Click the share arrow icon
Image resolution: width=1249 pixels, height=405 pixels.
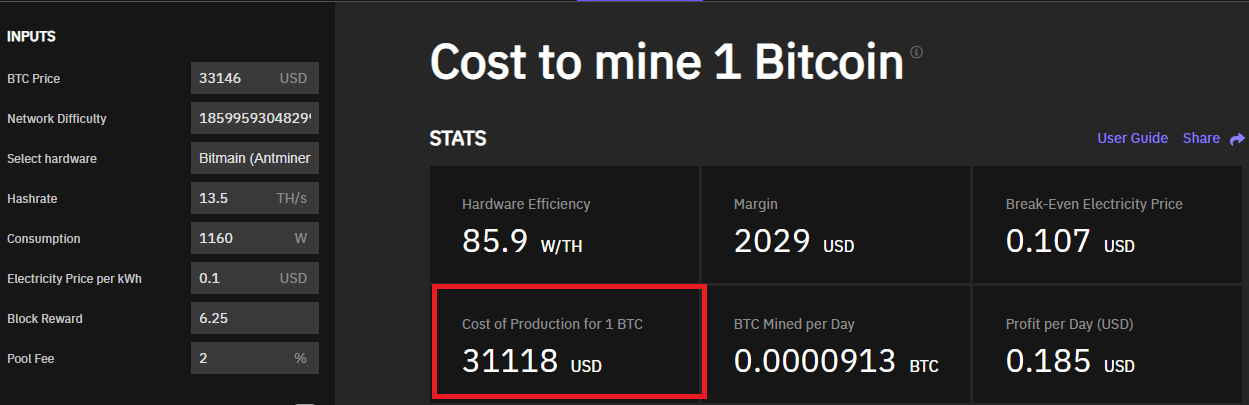(x=1237, y=139)
